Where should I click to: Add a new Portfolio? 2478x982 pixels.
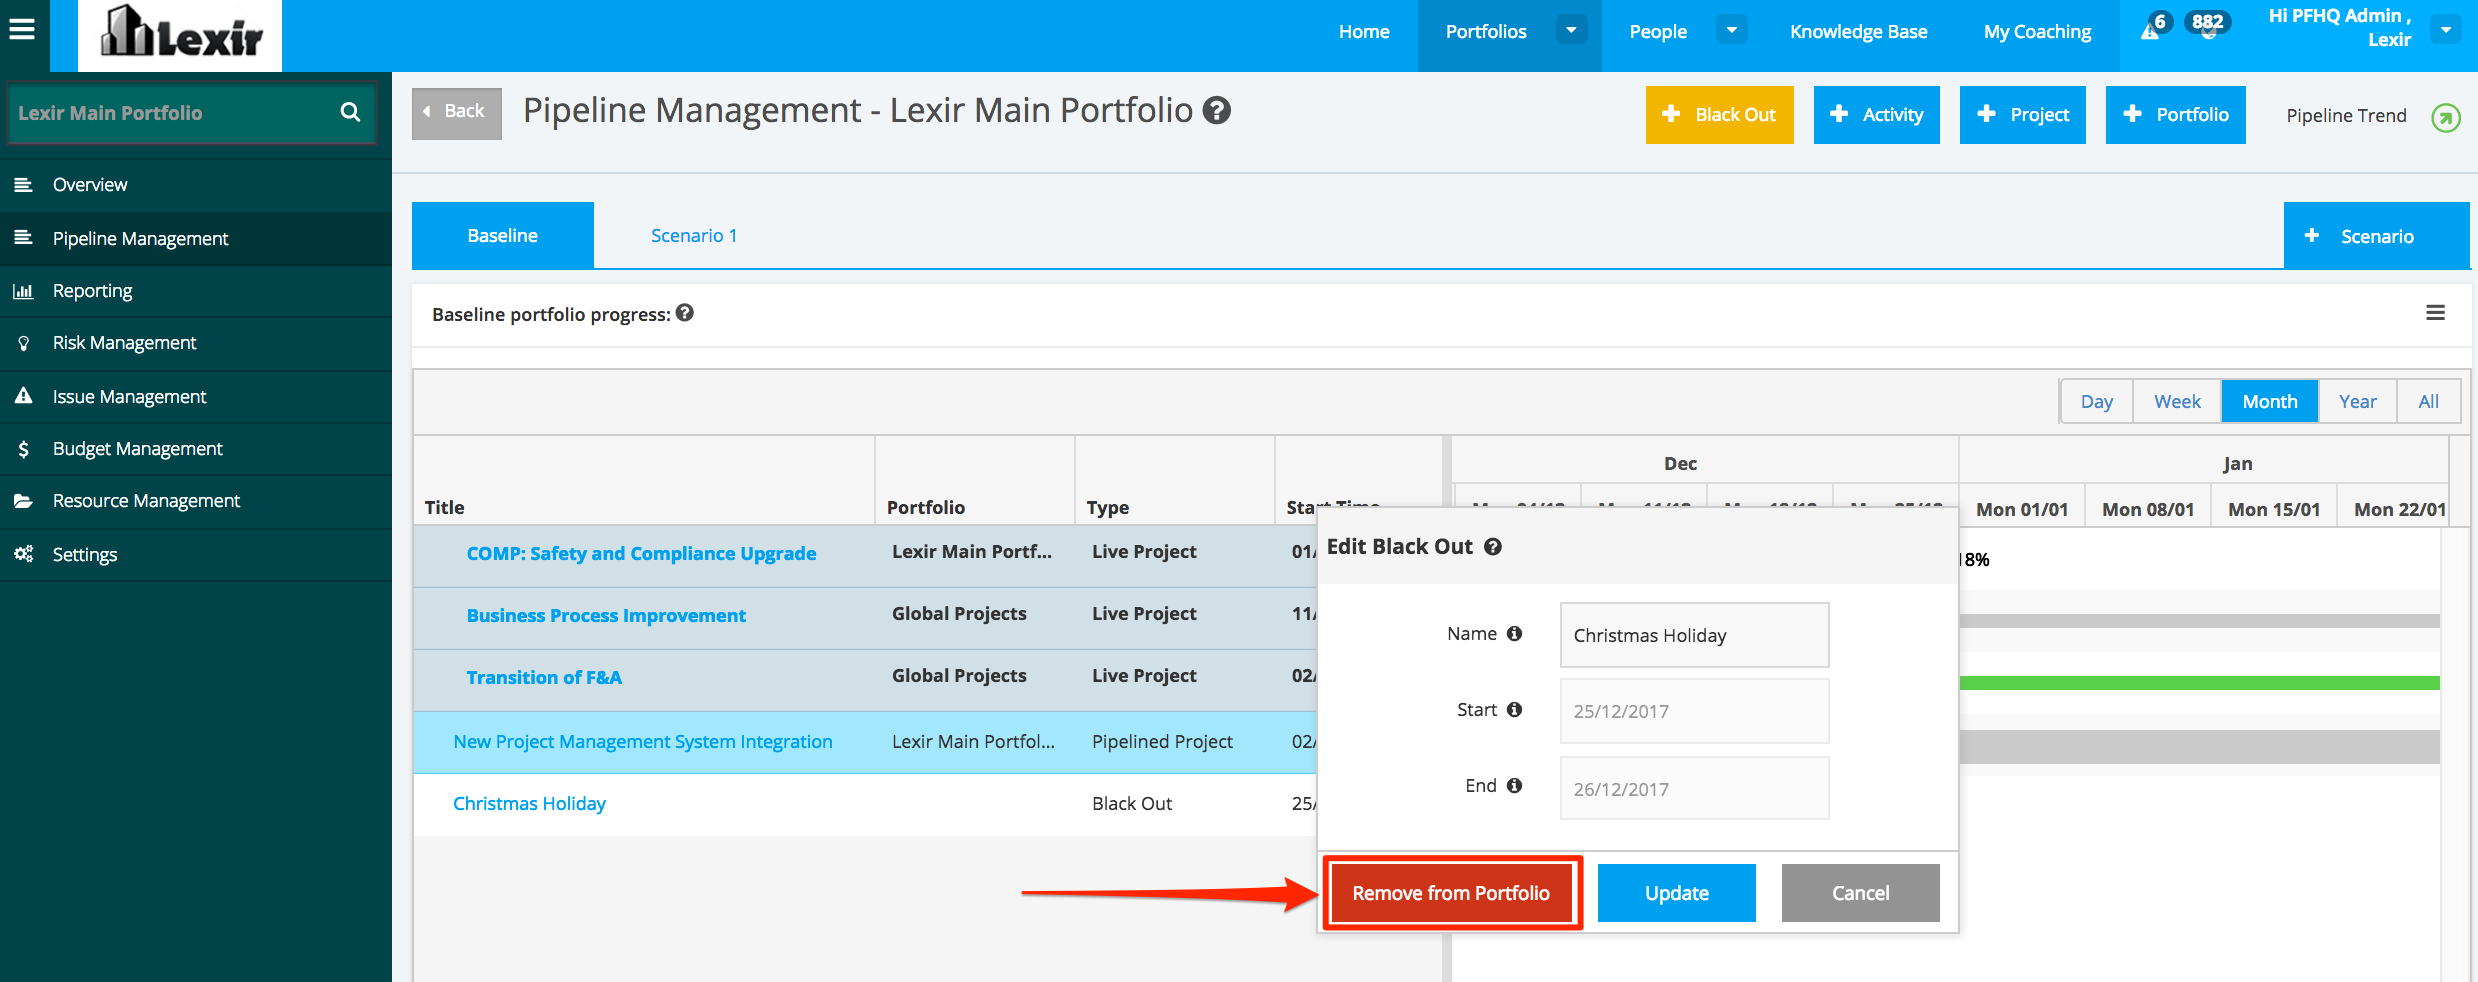click(2176, 115)
